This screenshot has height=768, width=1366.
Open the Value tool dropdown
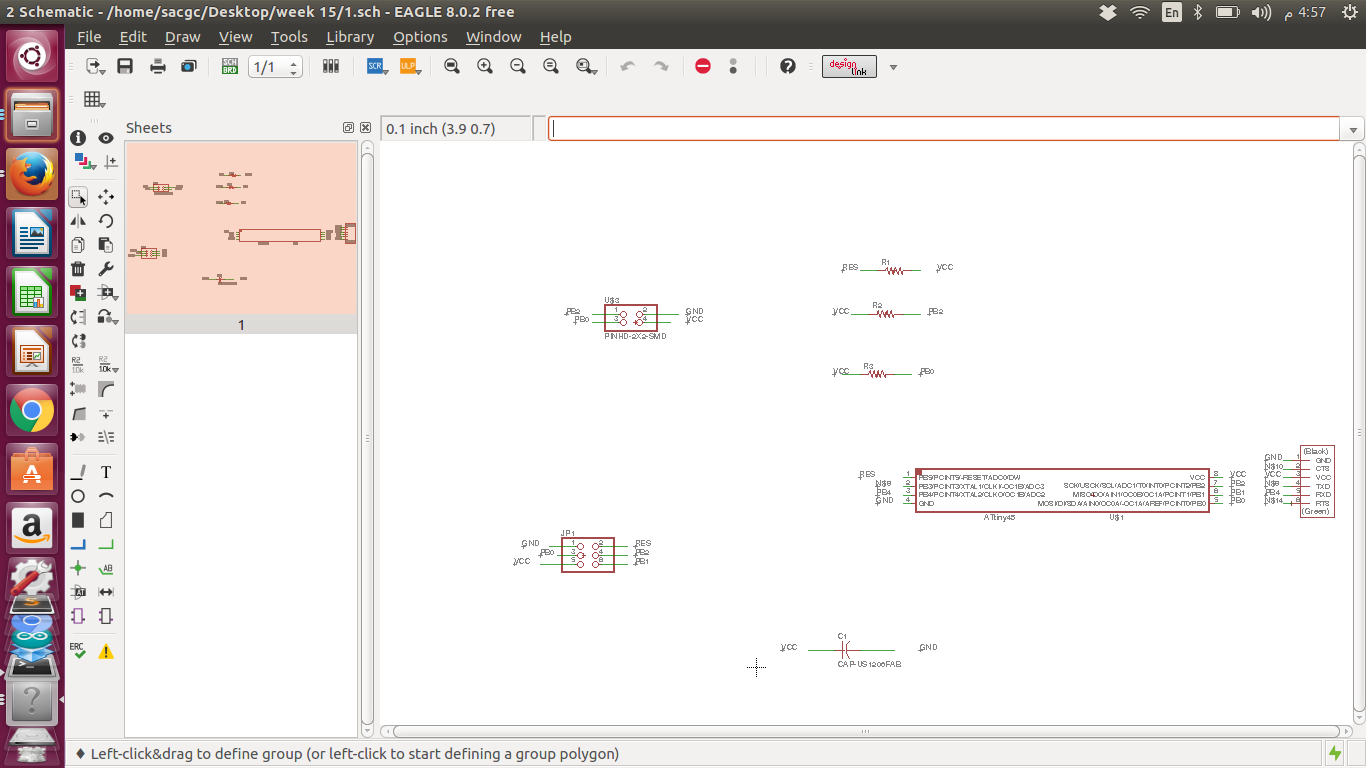point(106,365)
